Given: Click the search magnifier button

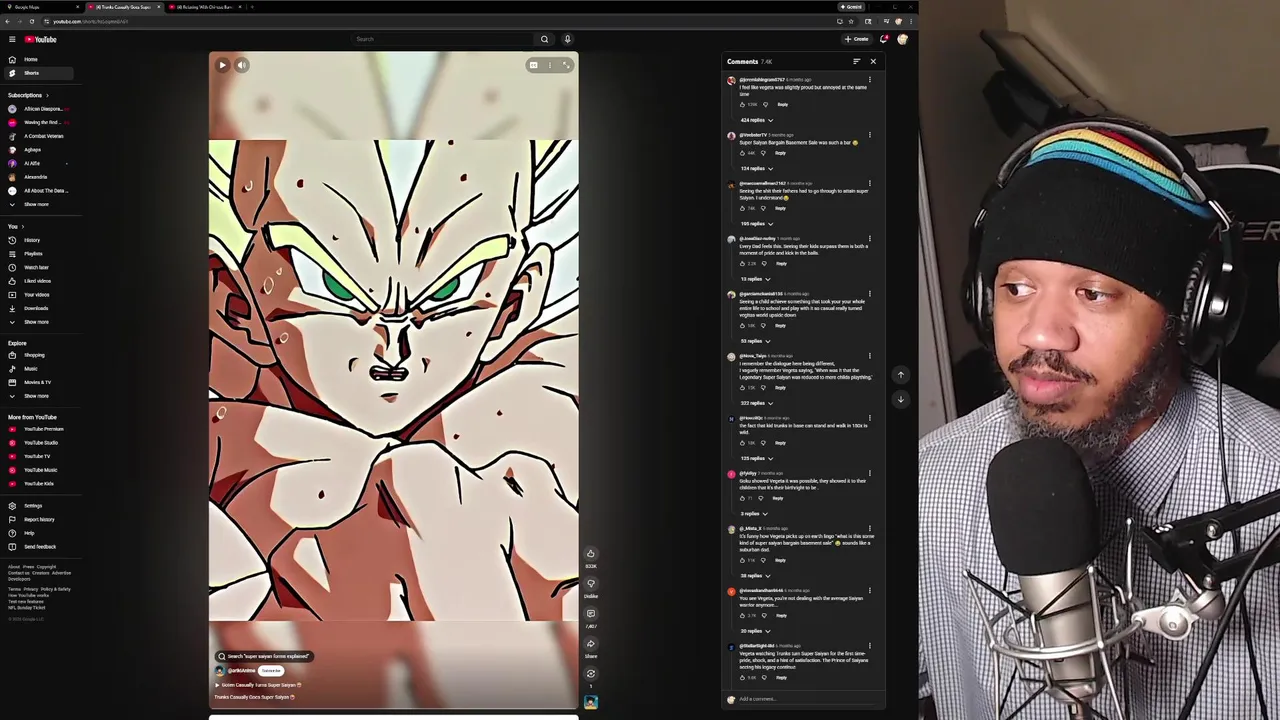Looking at the screenshot, I should pyautogui.click(x=544, y=39).
